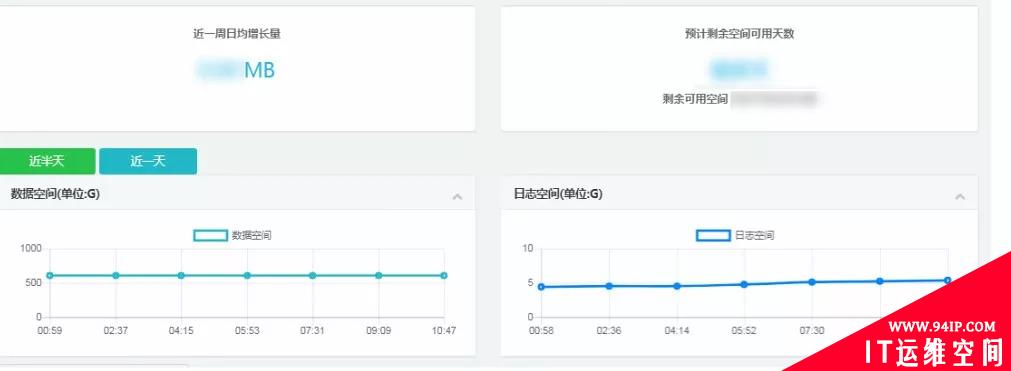The image size is (1011, 371).
Task: Click the 10 axis label in 日志空间 chart
Action: coord(527,248)
